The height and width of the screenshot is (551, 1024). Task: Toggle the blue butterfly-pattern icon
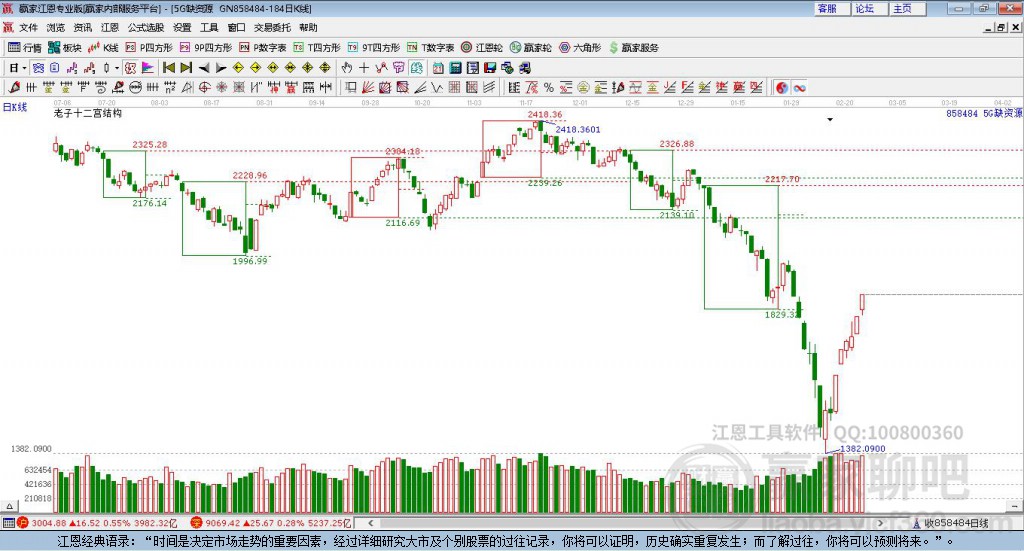(x=38, y=68)
